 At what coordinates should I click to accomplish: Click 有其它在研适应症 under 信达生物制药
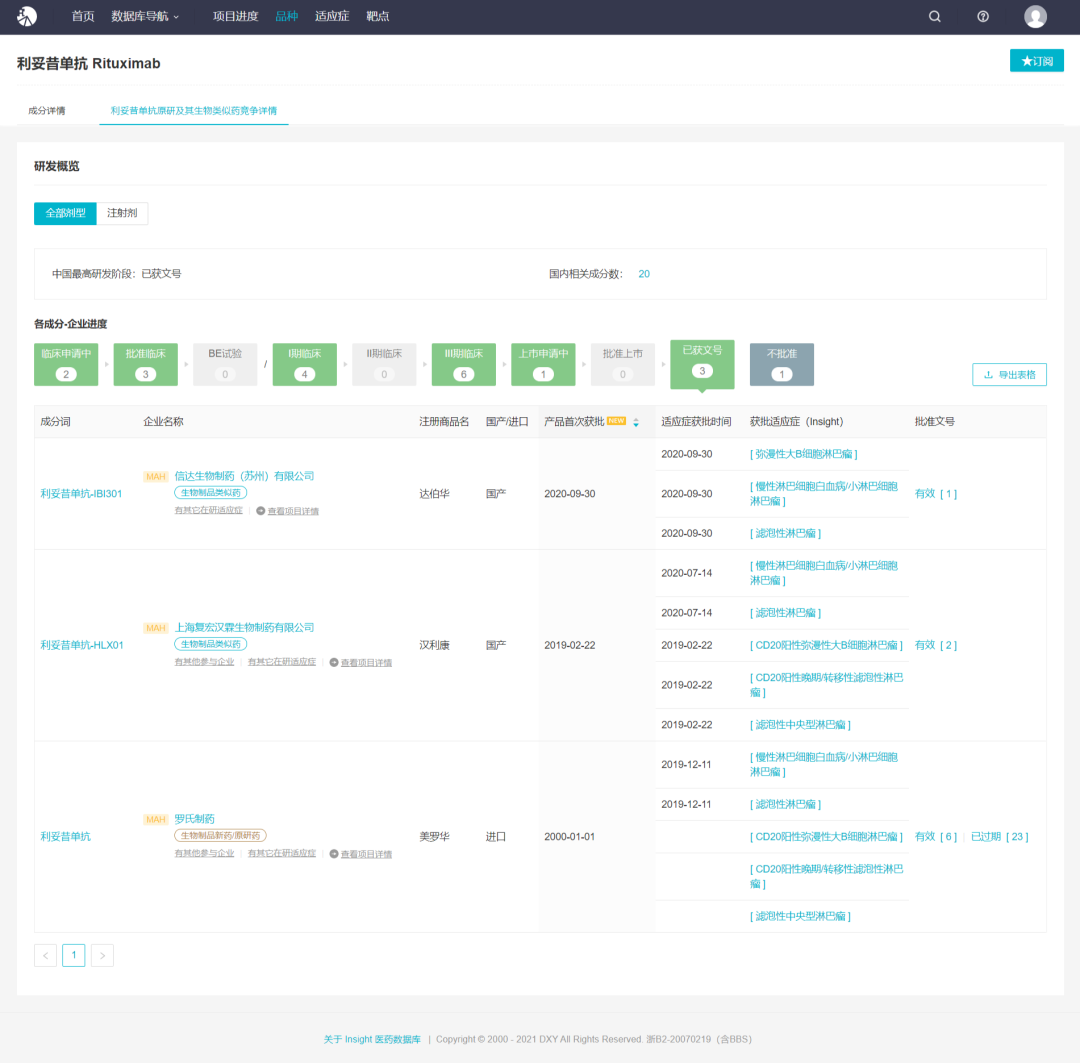point(209,510)
